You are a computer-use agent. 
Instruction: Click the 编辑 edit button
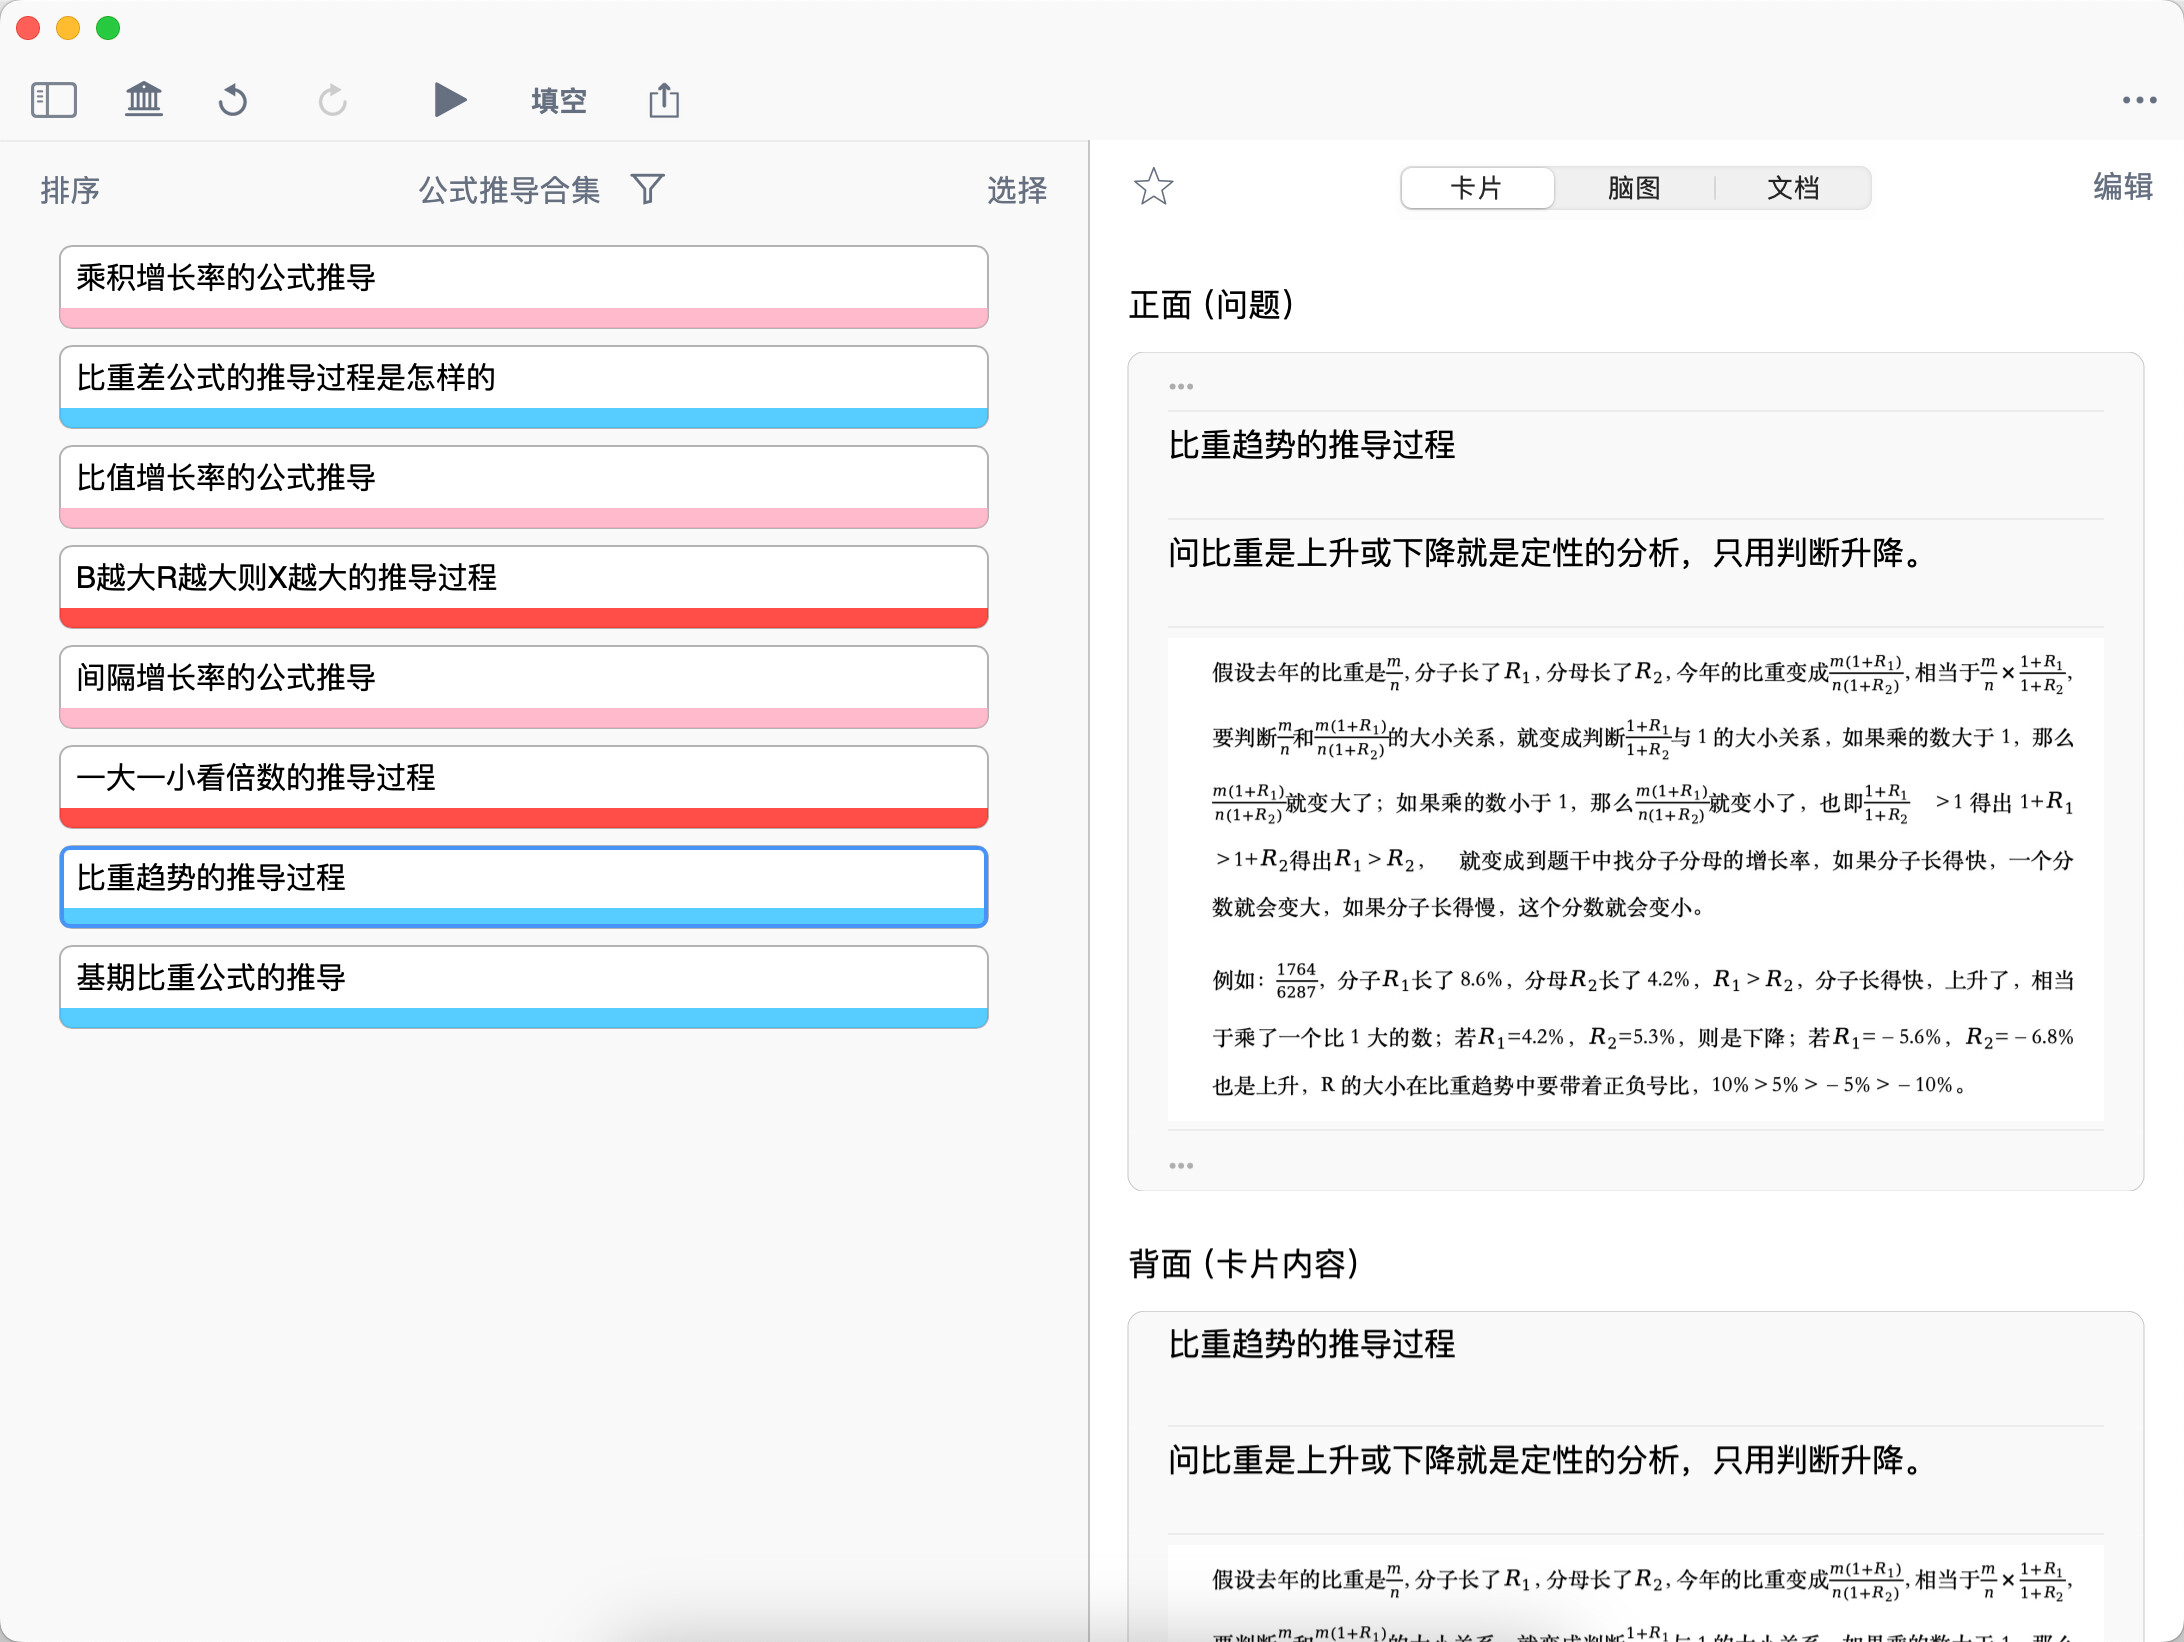2123,187
